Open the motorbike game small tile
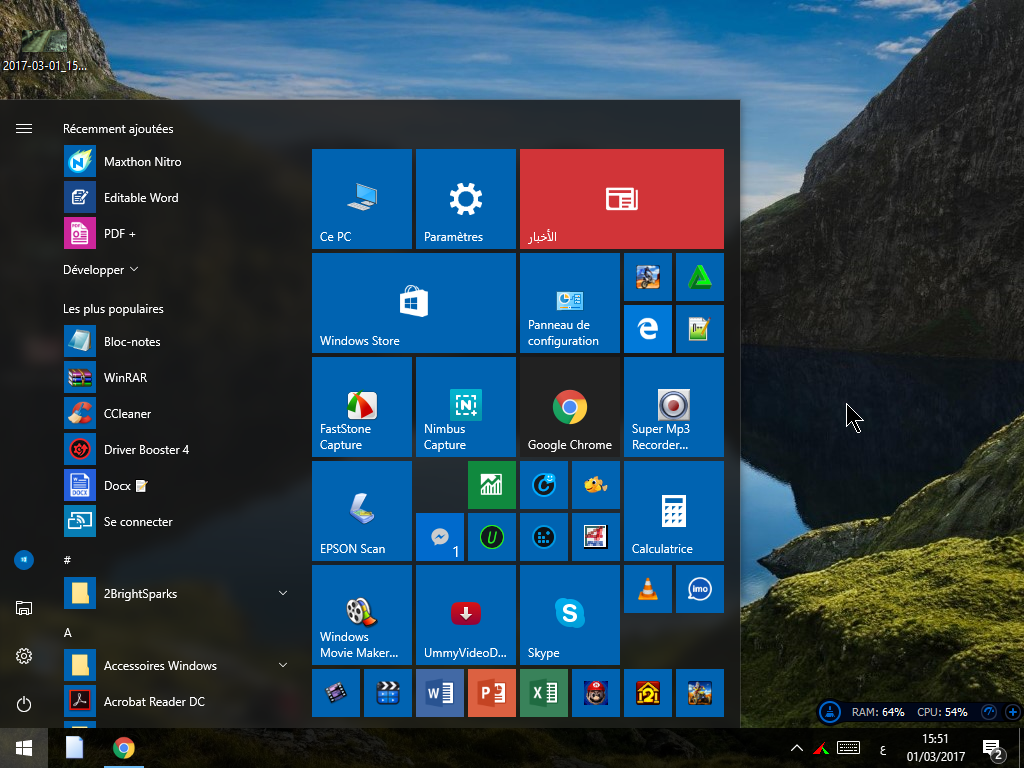 point(648,278)
